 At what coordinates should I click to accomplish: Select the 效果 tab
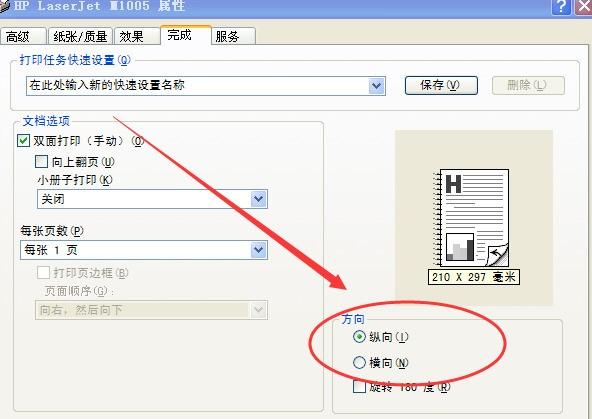(x=137, y=36)
